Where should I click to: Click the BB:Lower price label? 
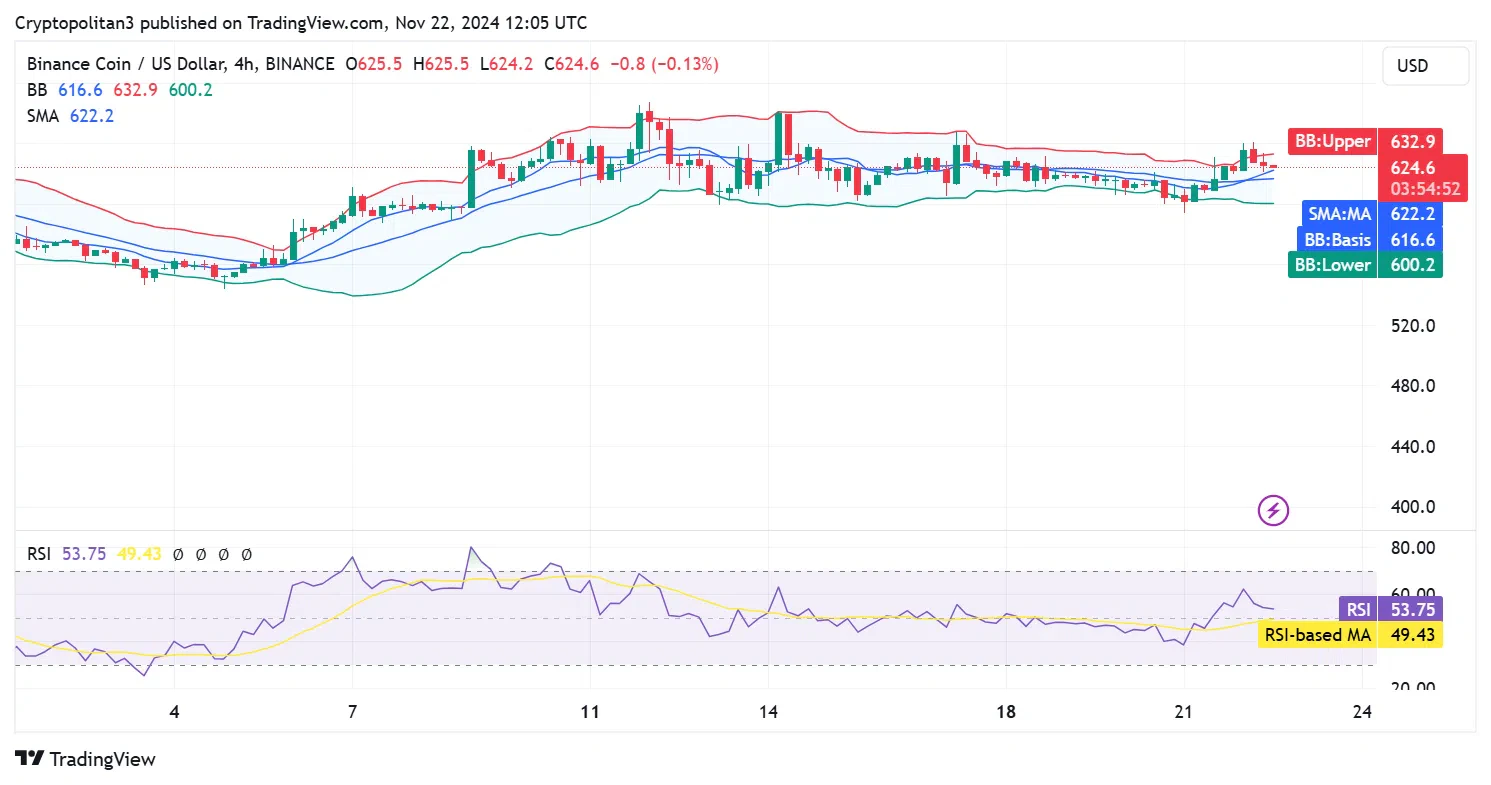click(x=1332, y=265)
